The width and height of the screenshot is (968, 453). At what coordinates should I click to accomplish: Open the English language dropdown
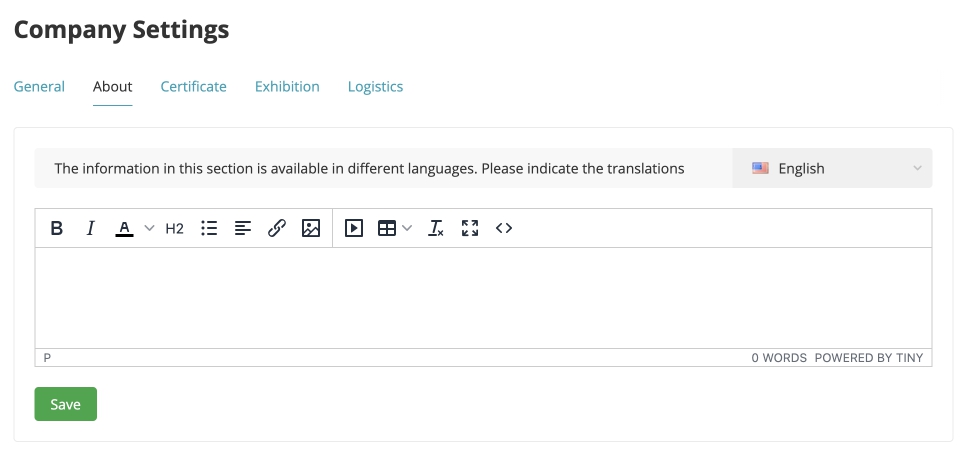pos(832,168)
